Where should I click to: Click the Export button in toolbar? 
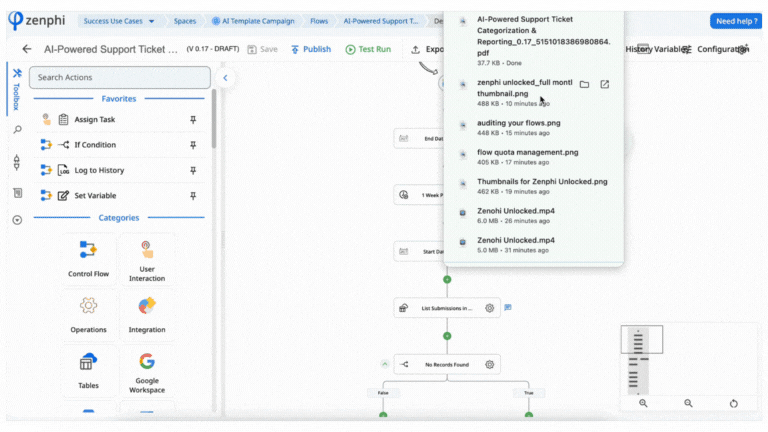point(427,49)
